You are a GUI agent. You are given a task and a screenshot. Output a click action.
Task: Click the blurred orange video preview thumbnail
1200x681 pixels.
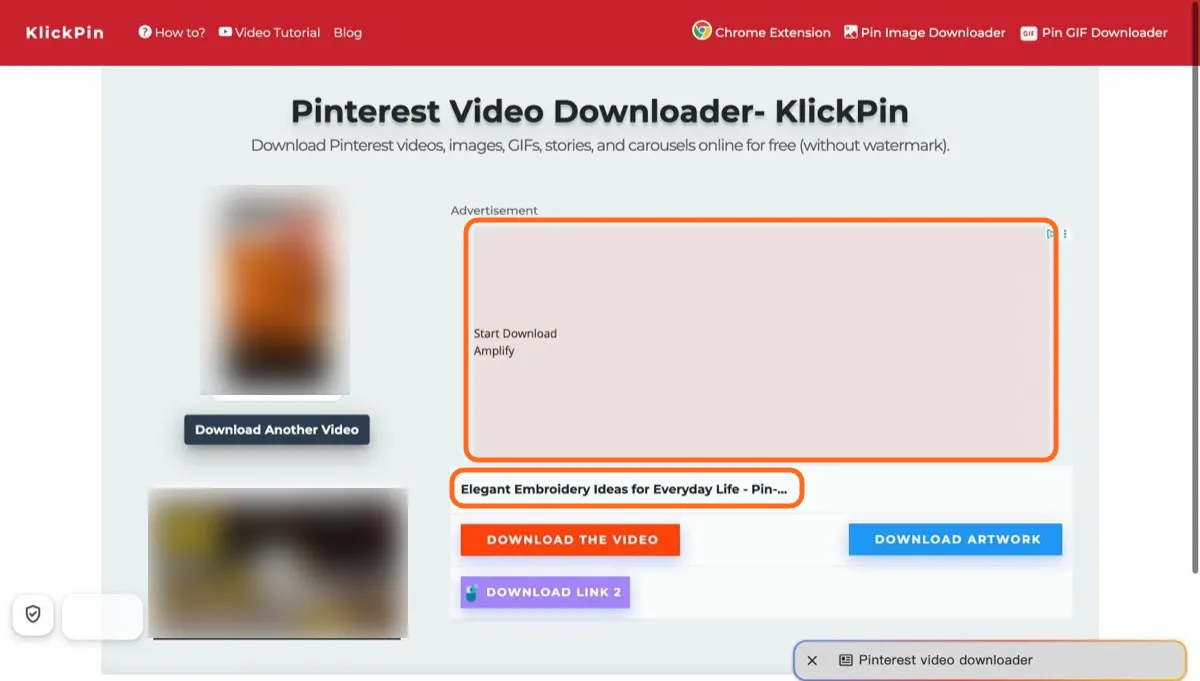point(275,290)
